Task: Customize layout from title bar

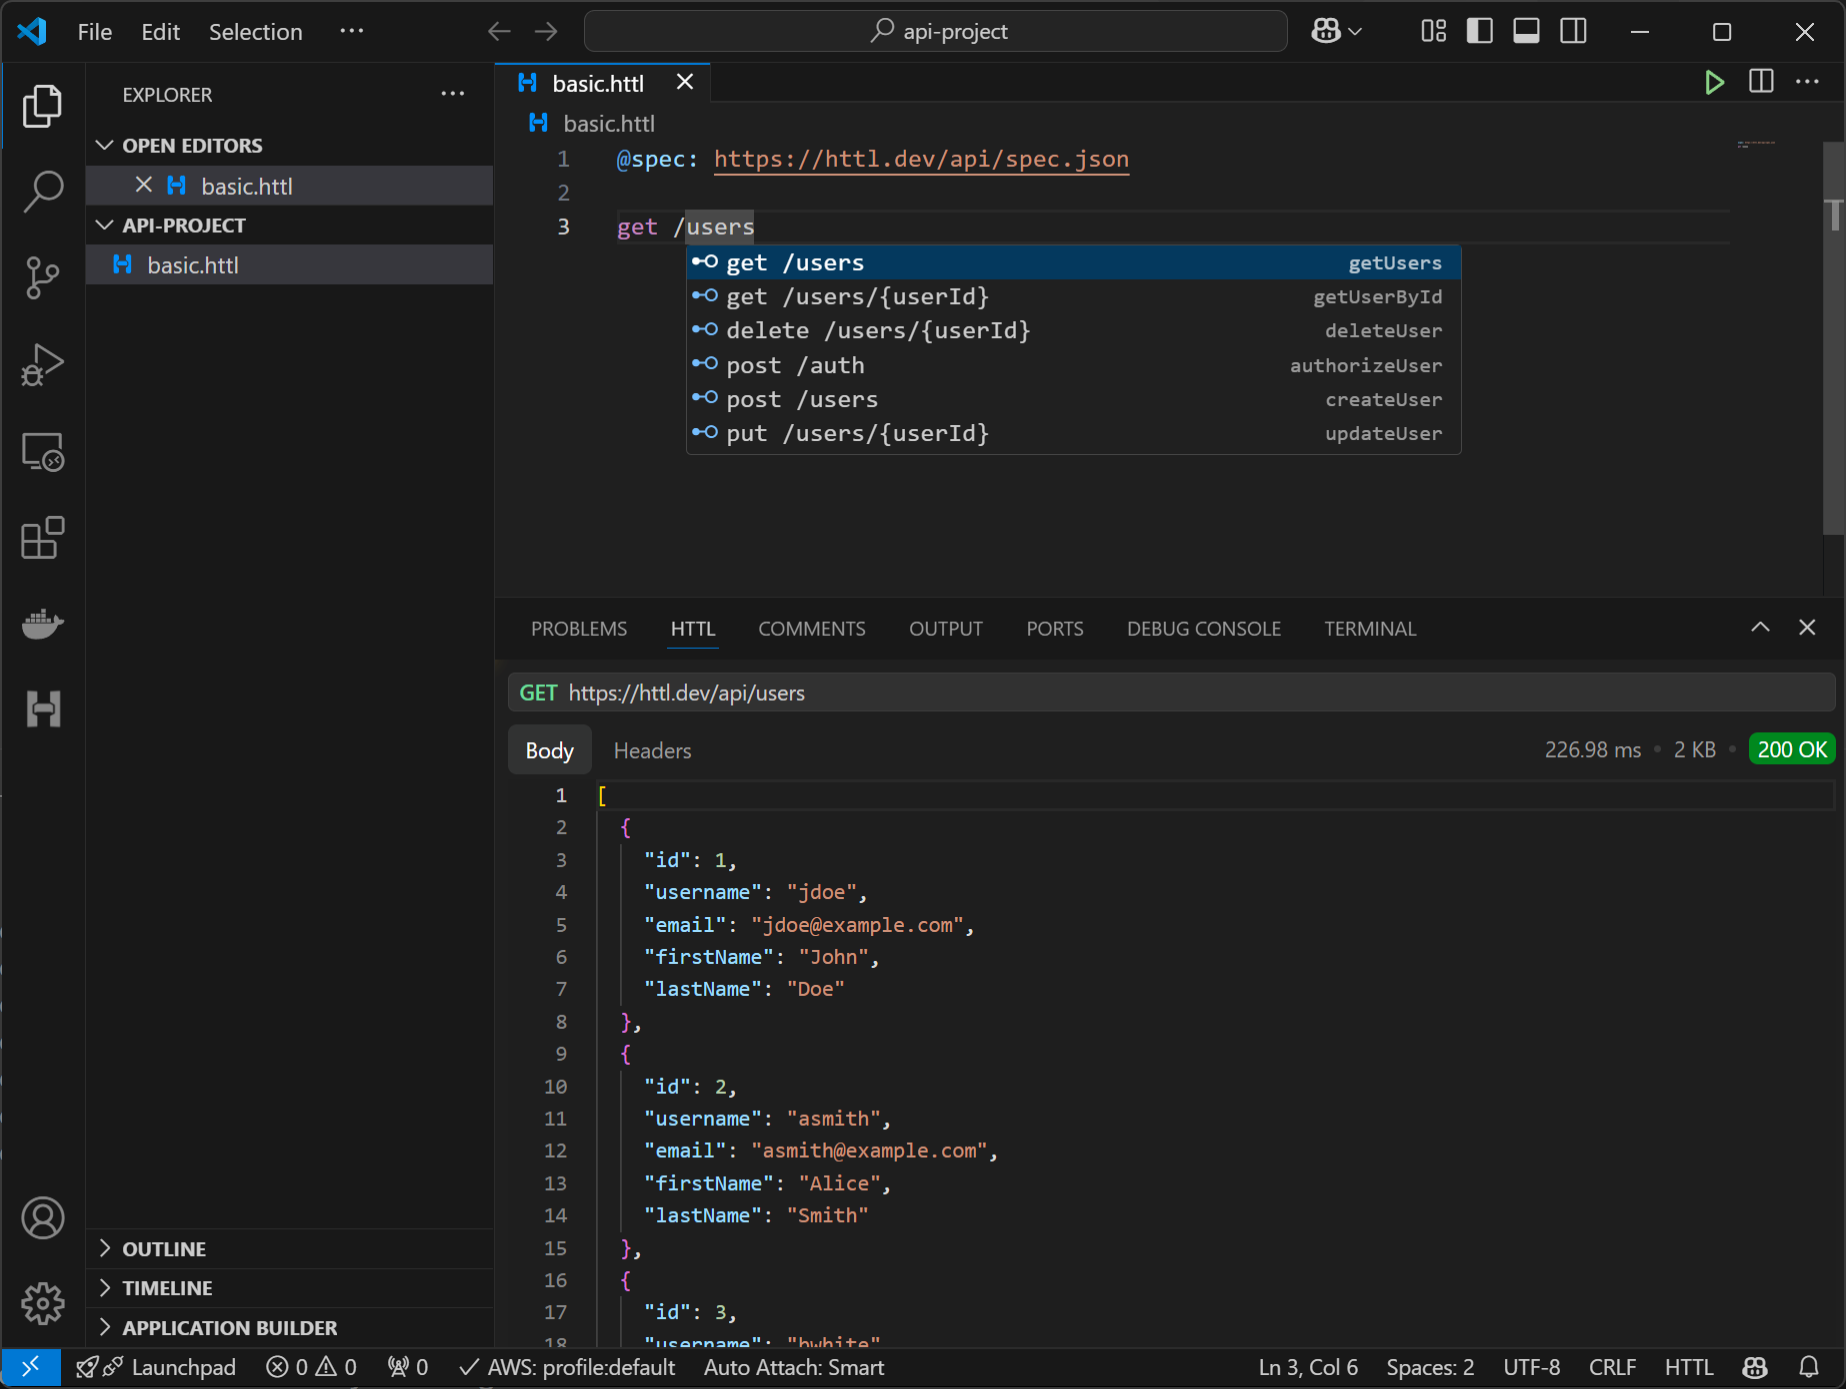Action: 1433,31
